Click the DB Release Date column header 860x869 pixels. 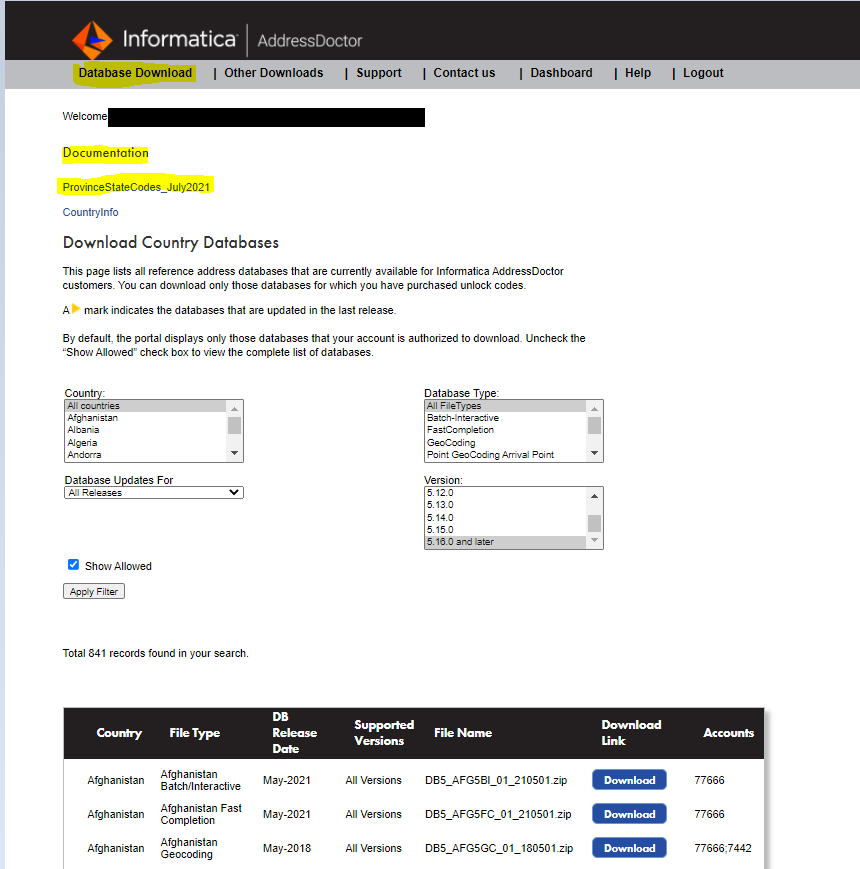[x=294, y=733]
